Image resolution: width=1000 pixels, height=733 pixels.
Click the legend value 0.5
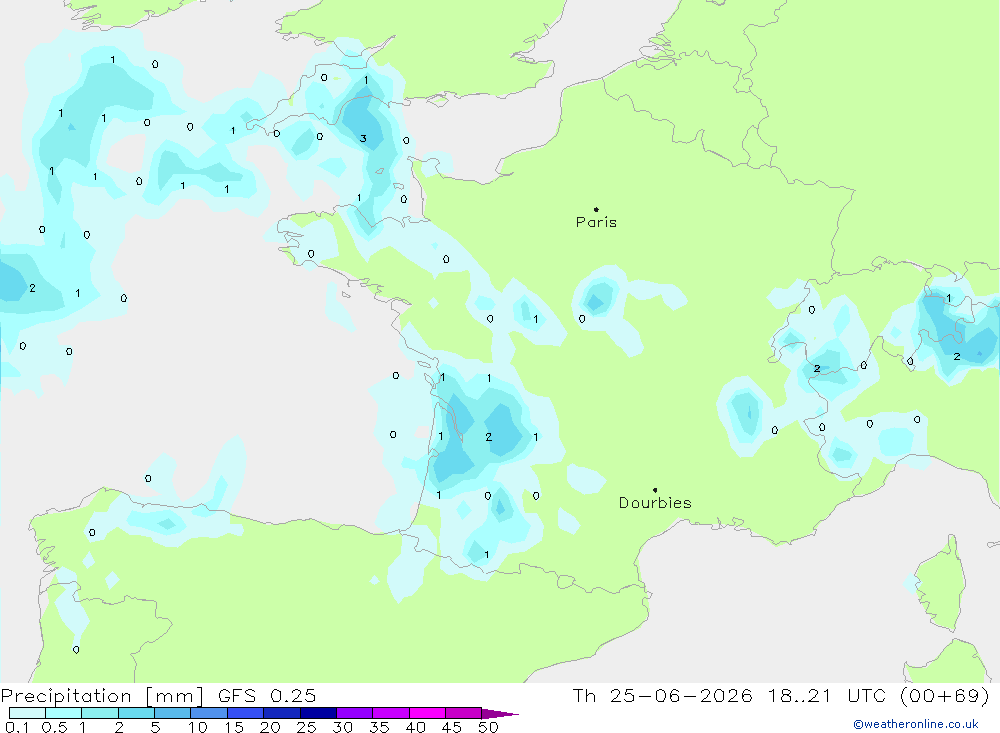[x=54, y=727]
